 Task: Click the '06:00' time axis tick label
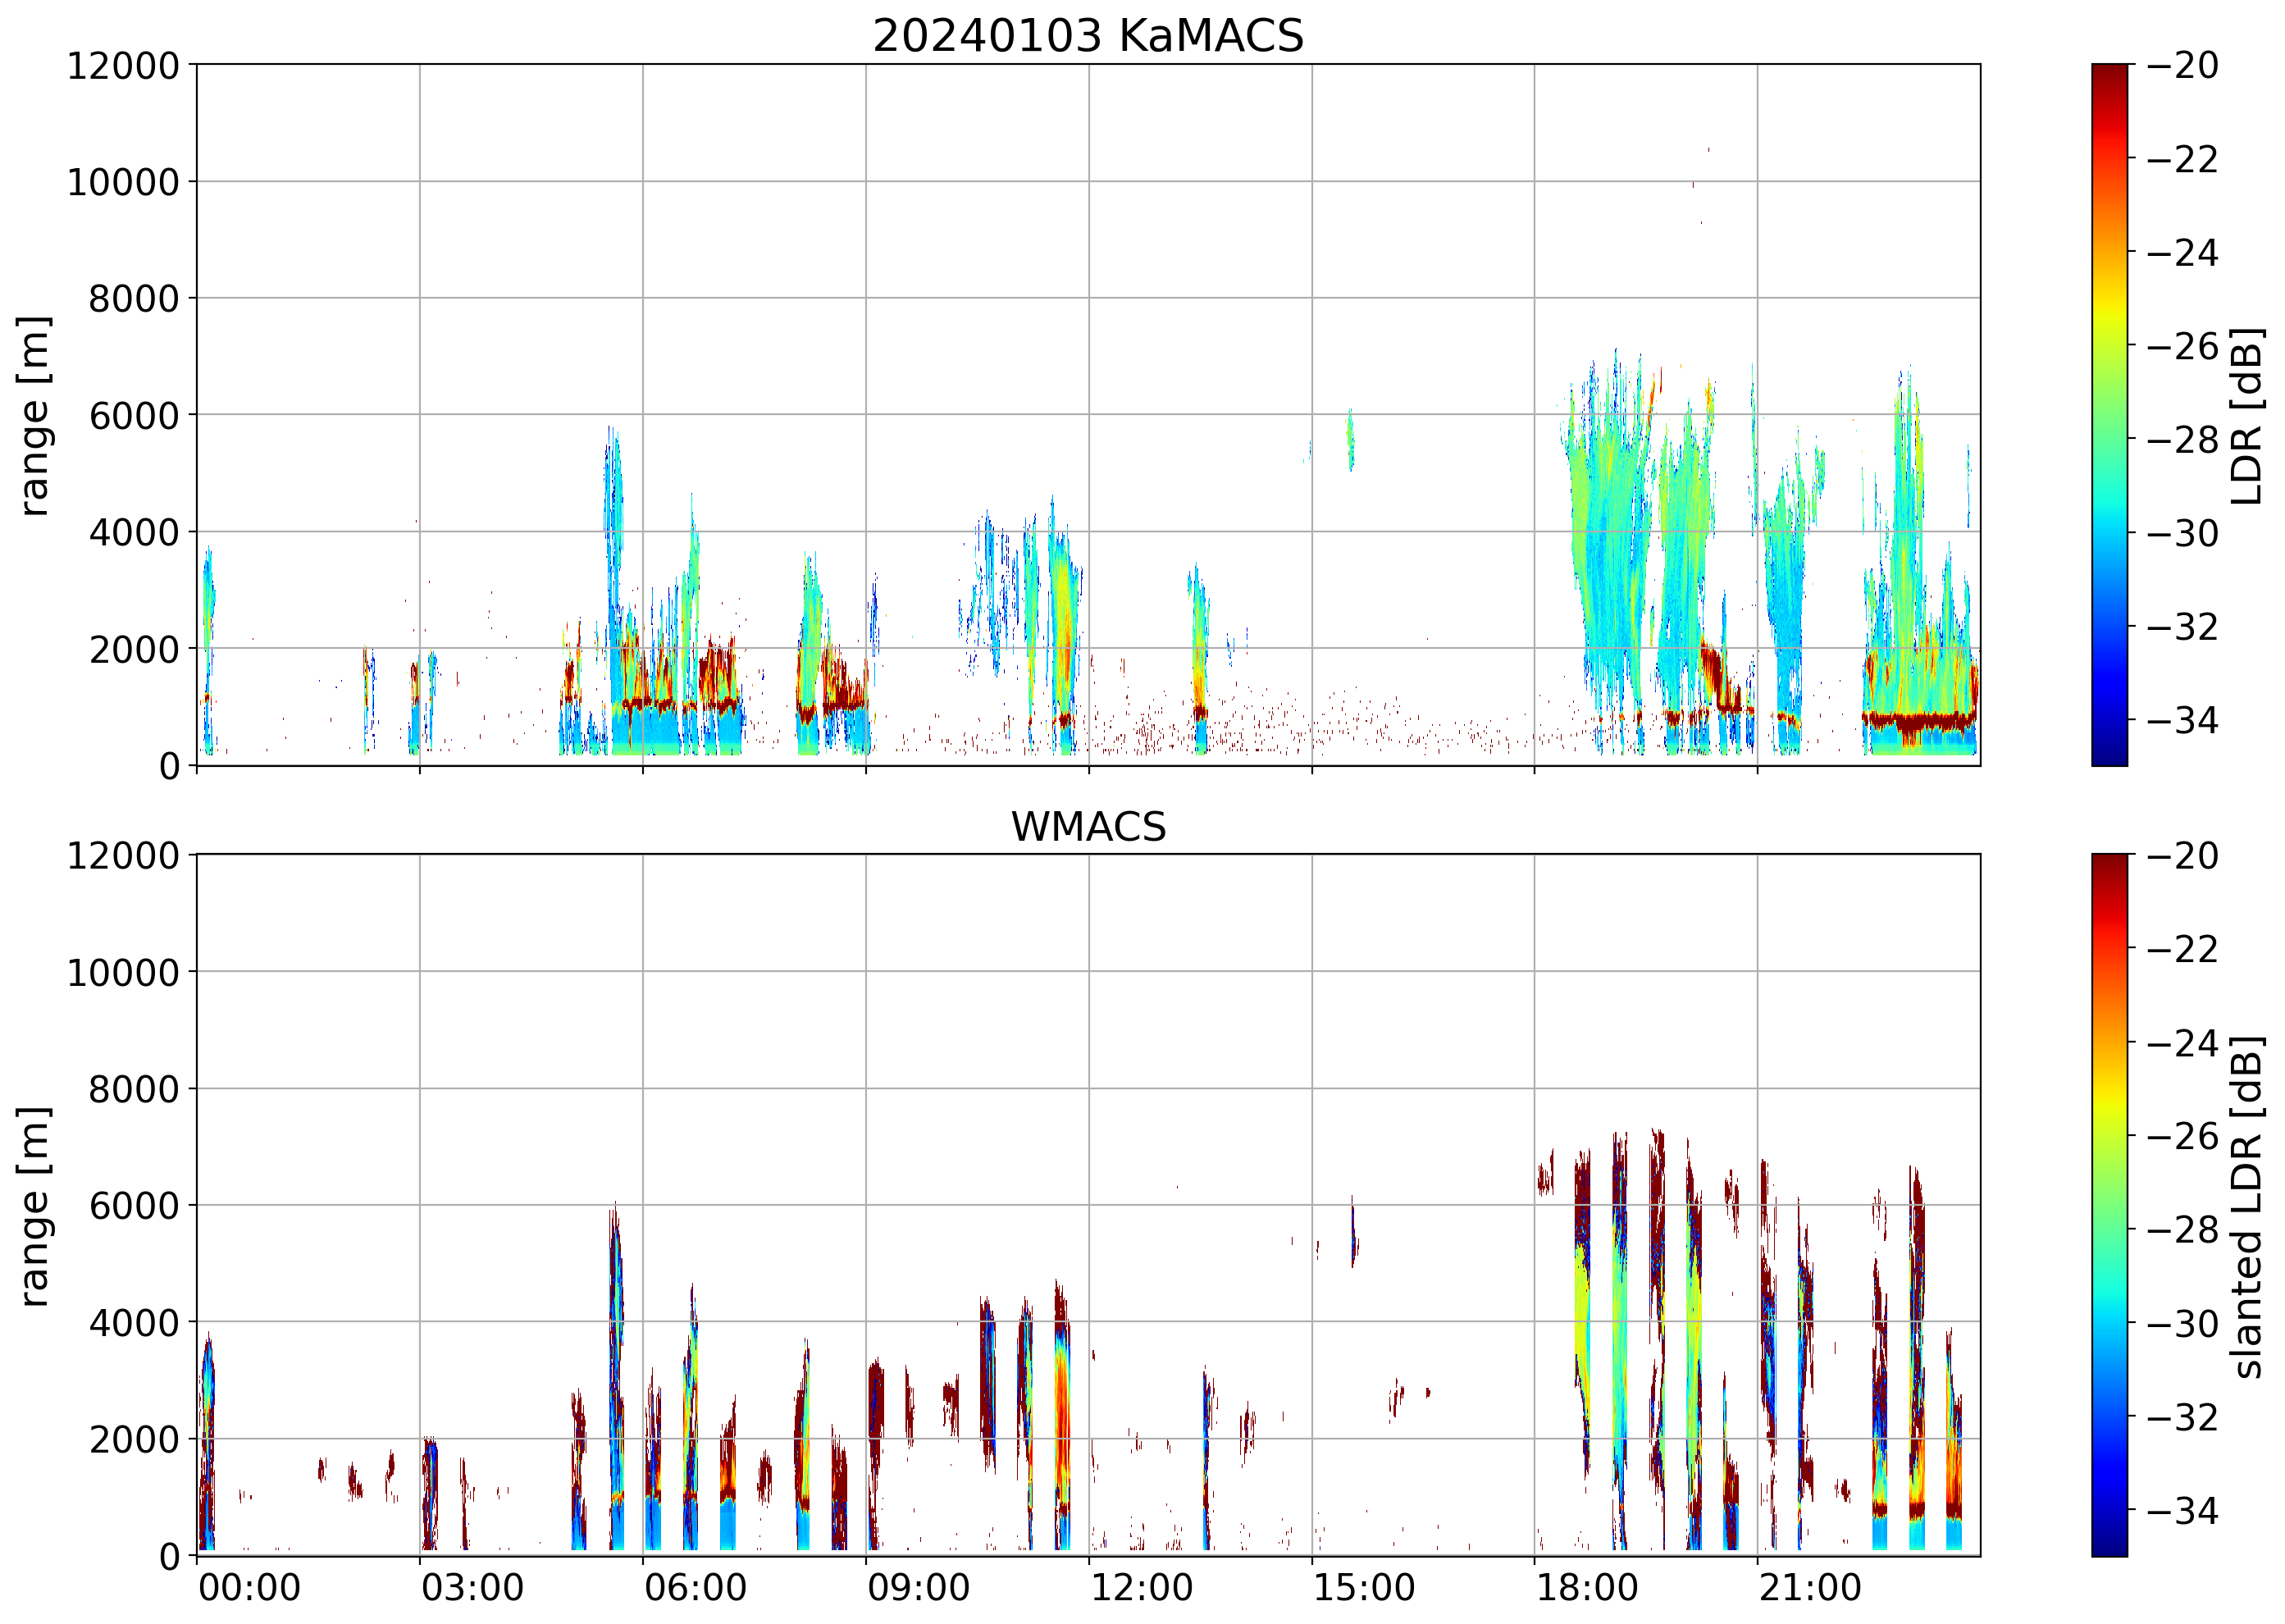[695, 1588]
